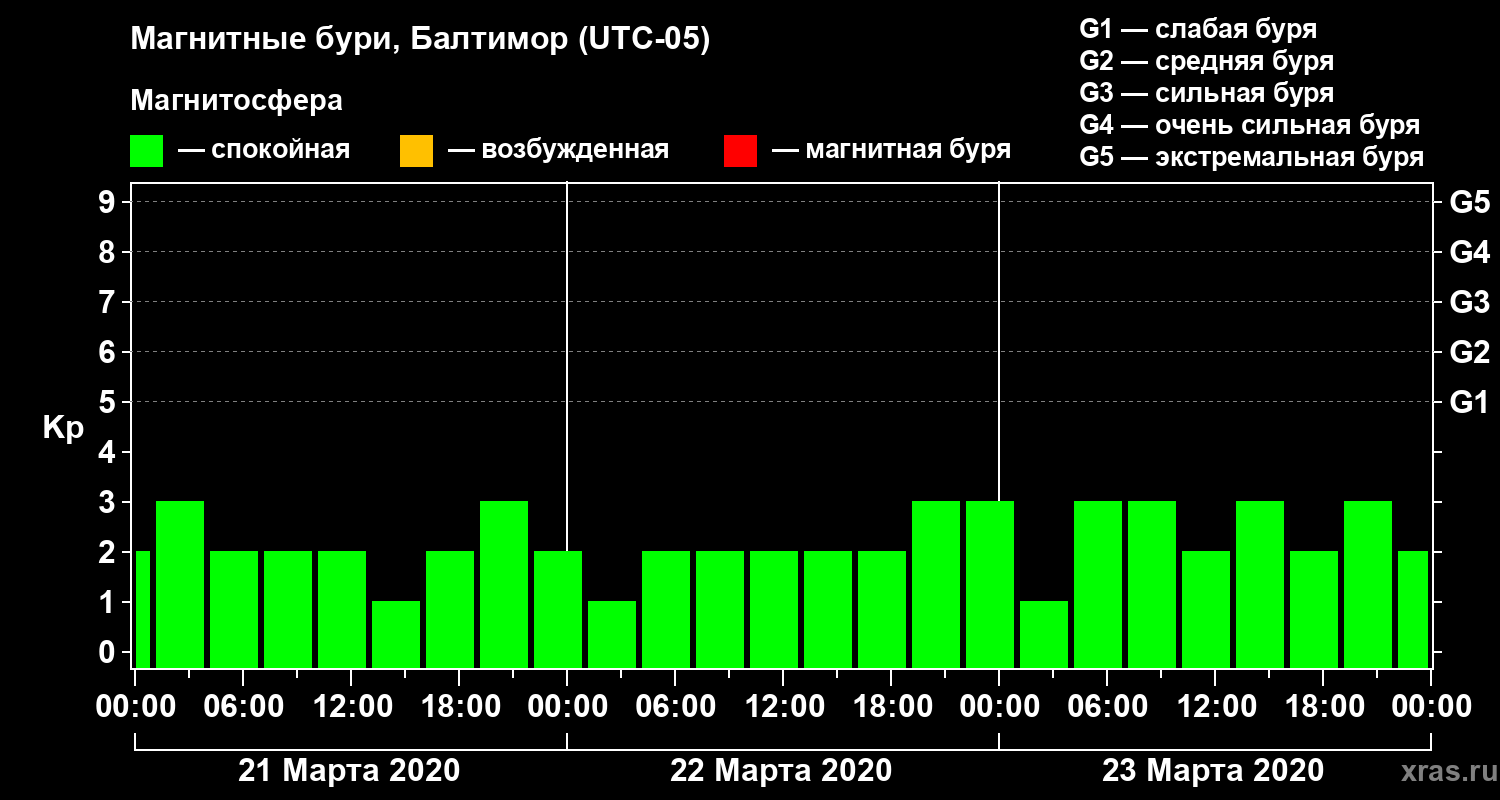
Task: Click the '06:00' time label for 21 March
Action: click(x=243, y=707)
